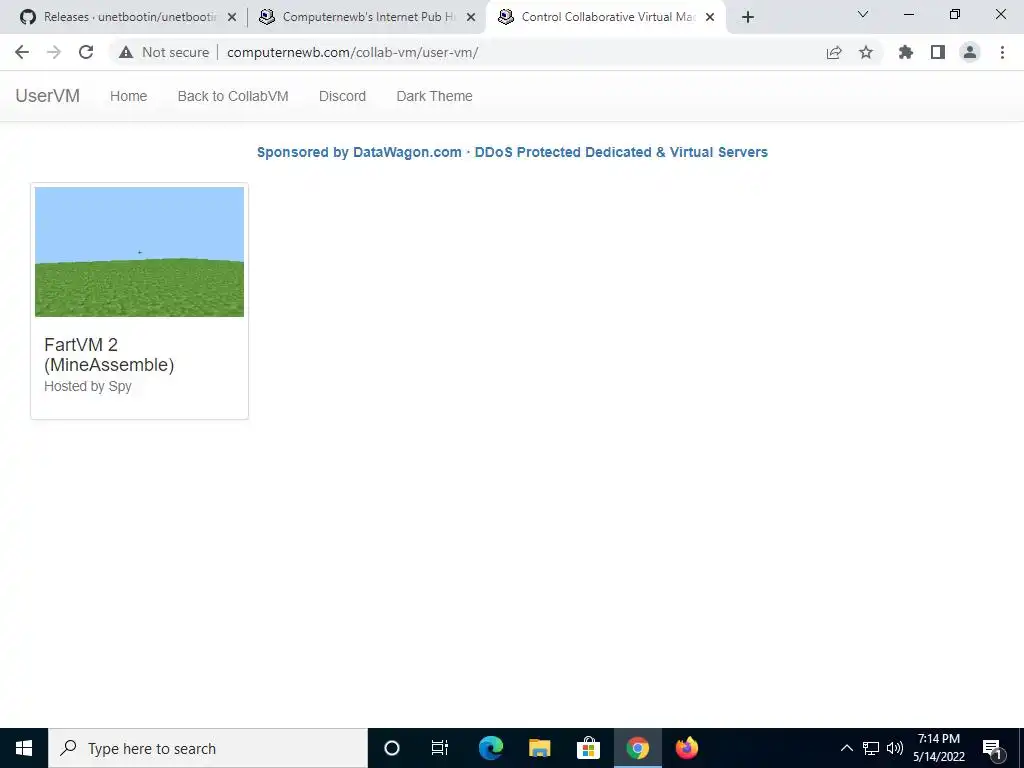Open the clock showing 7:14 PM
The image size is (1024, 768).
tap(939, 748)
